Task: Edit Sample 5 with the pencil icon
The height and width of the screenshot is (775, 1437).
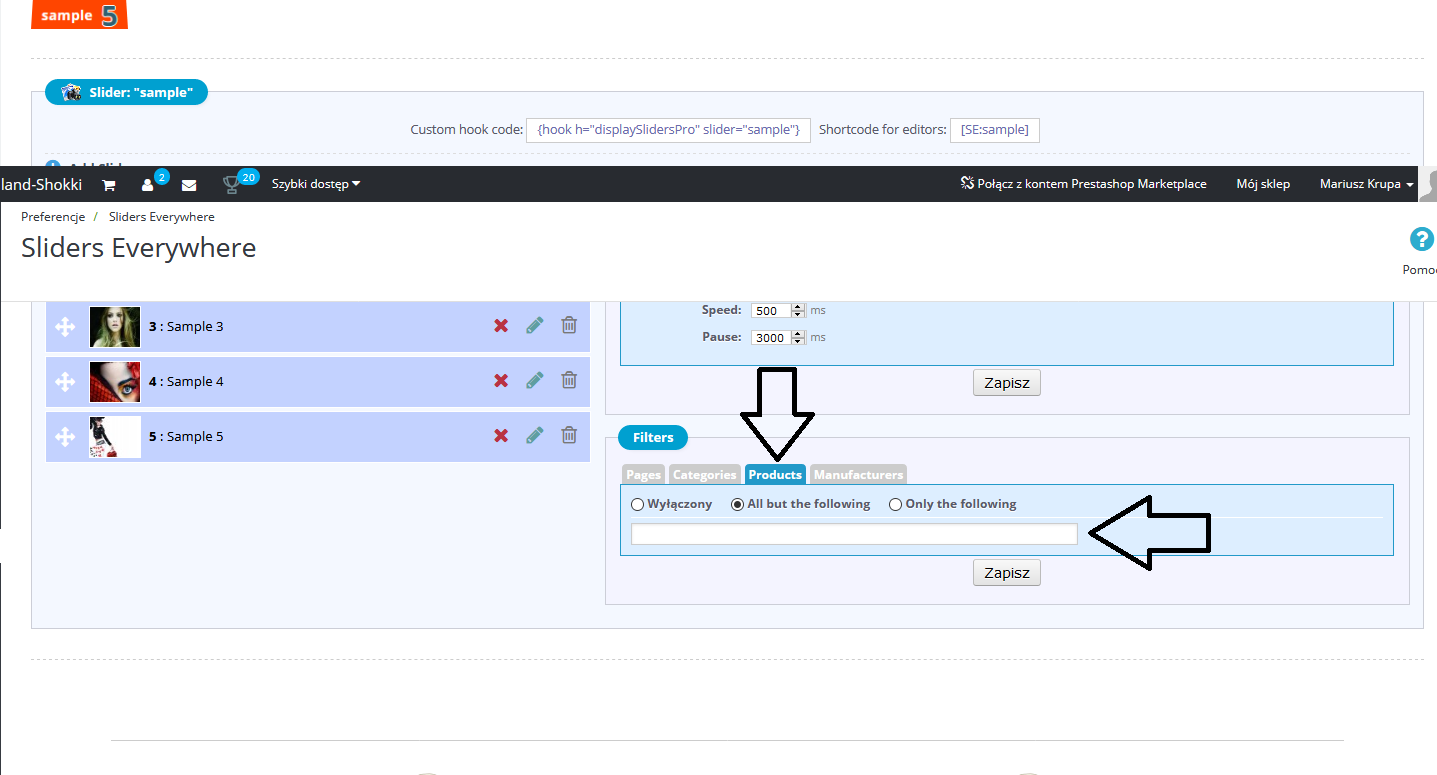Action: point(535,435)
